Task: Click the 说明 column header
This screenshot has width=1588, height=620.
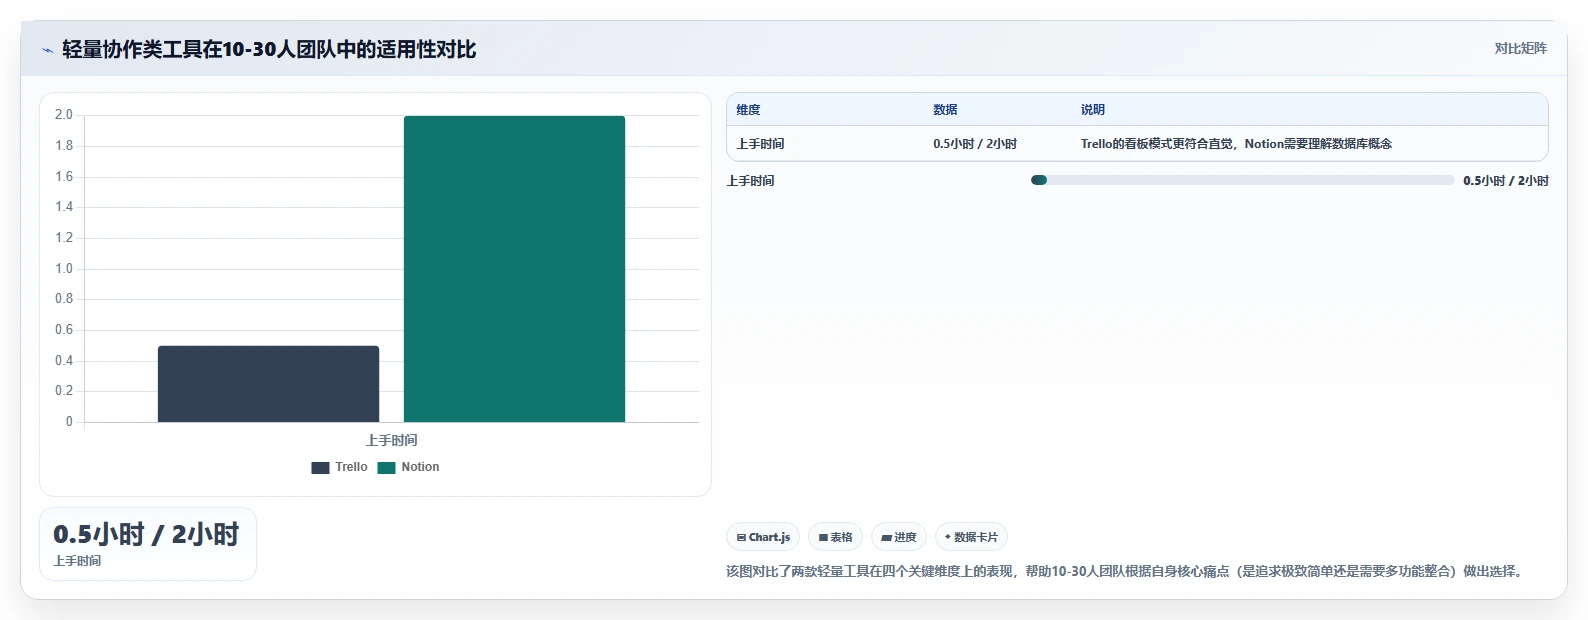Action: (1093, 110)
